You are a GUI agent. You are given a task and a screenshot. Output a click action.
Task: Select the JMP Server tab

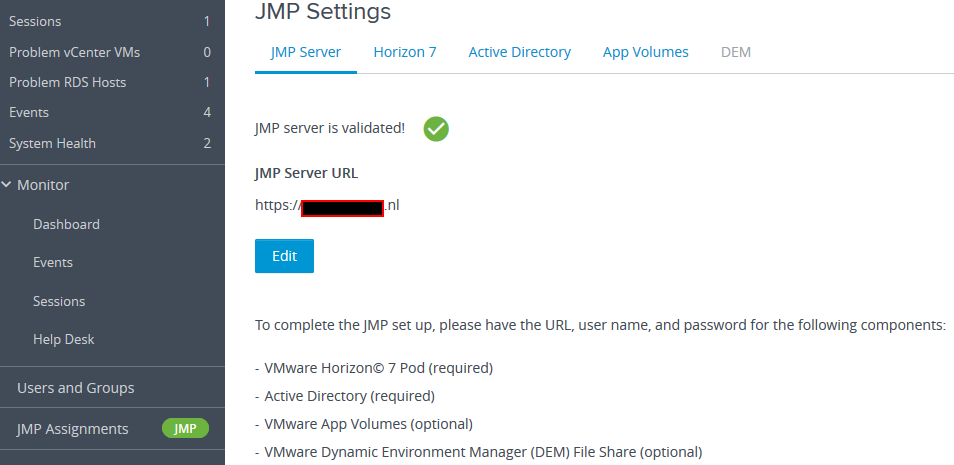pyautogui.click(x=306, y=52)
